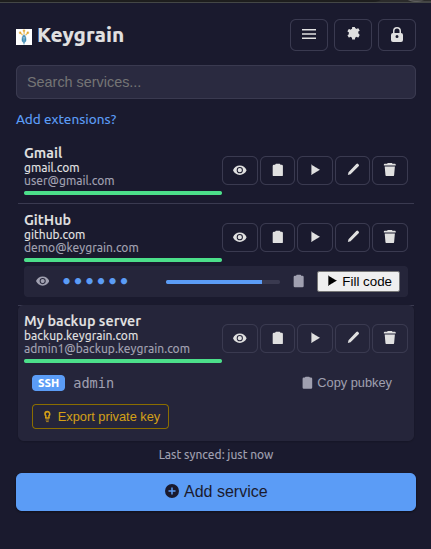Screen dimensions: 431x549
Task: Click the user@gmail.com username
Action: (x=69, y=181)
